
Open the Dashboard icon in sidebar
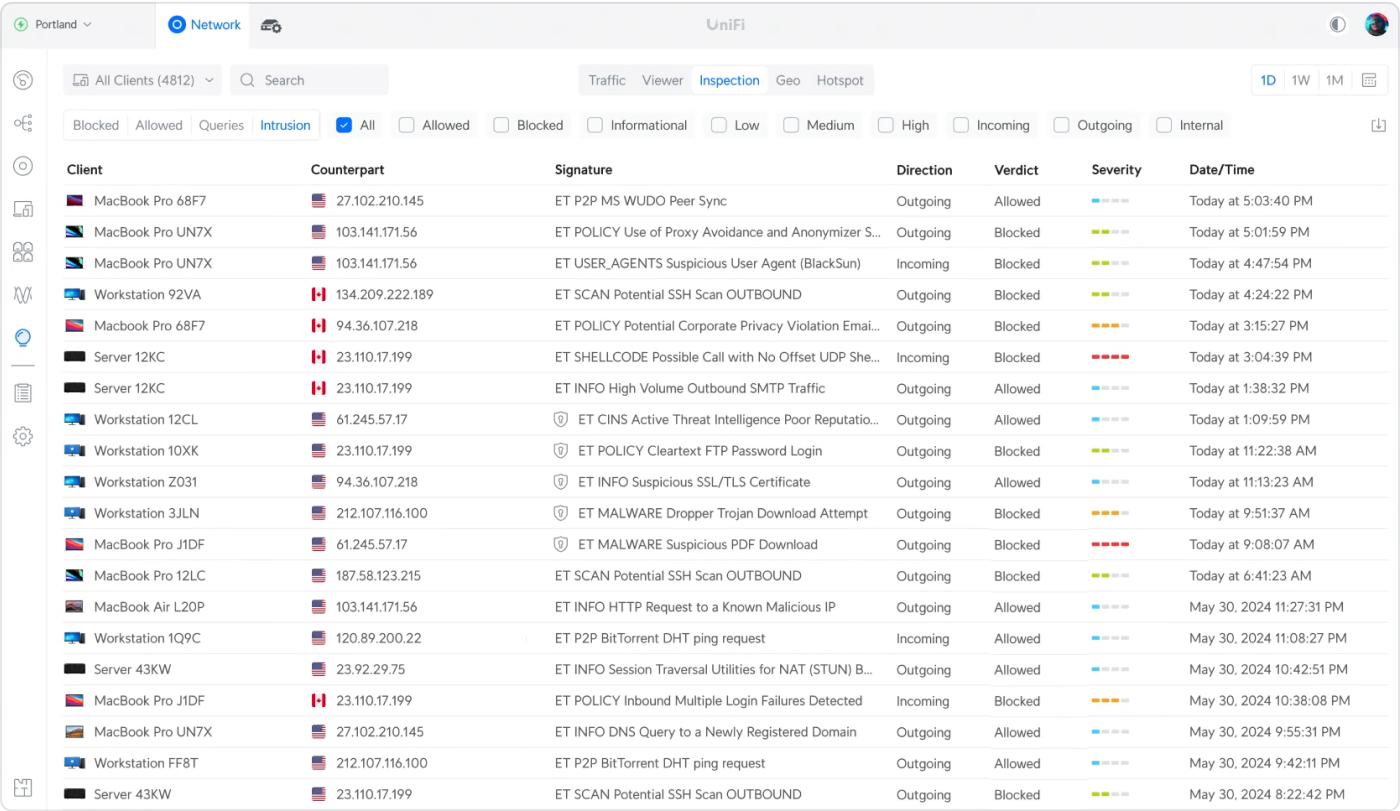coord(23,80)
